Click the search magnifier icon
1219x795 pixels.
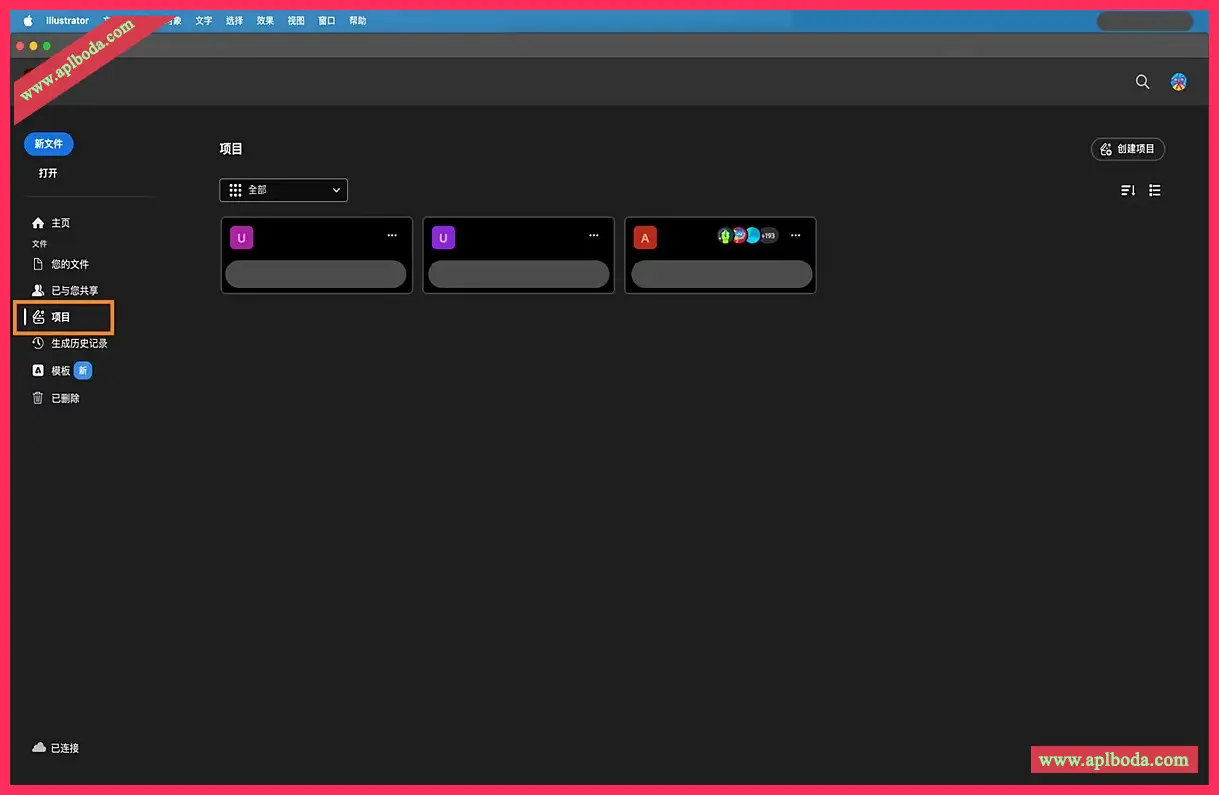point(1142,82)
